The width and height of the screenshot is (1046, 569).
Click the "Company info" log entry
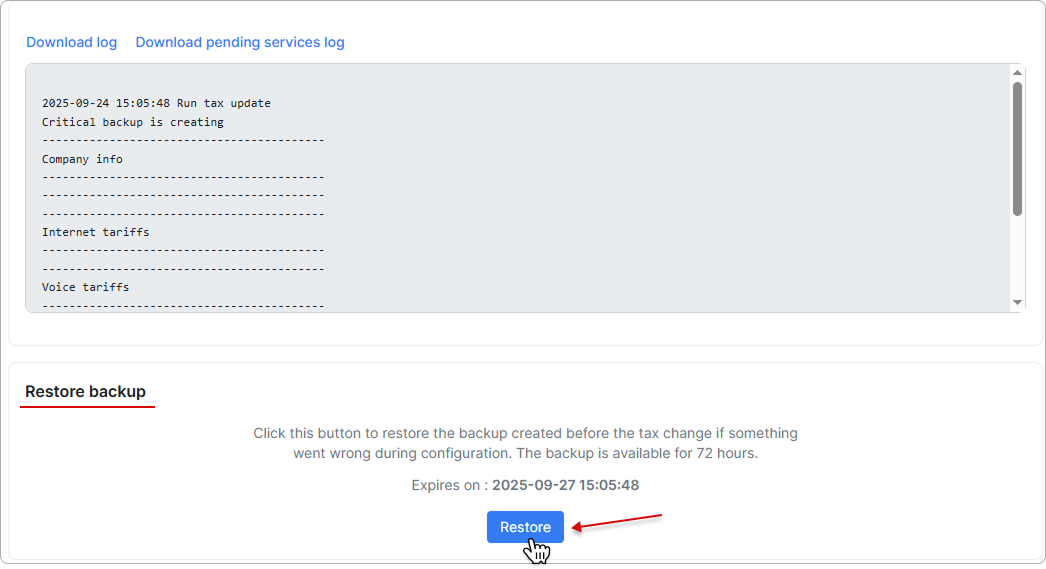82,159
